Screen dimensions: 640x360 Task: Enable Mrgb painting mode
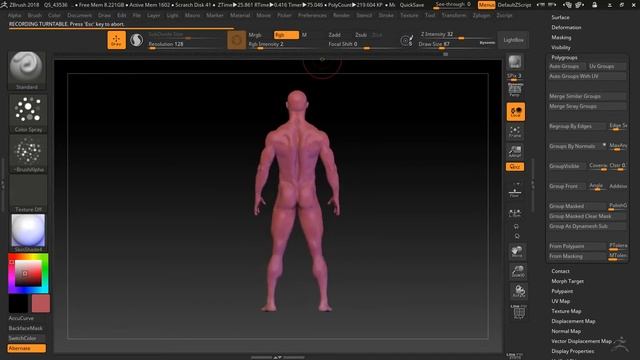pos(256,35)
